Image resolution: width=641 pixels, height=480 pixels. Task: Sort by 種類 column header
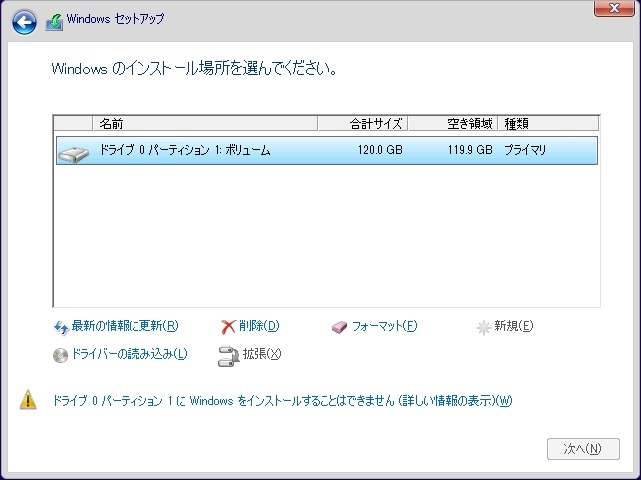pyautogui.click(x=549, y=123)
